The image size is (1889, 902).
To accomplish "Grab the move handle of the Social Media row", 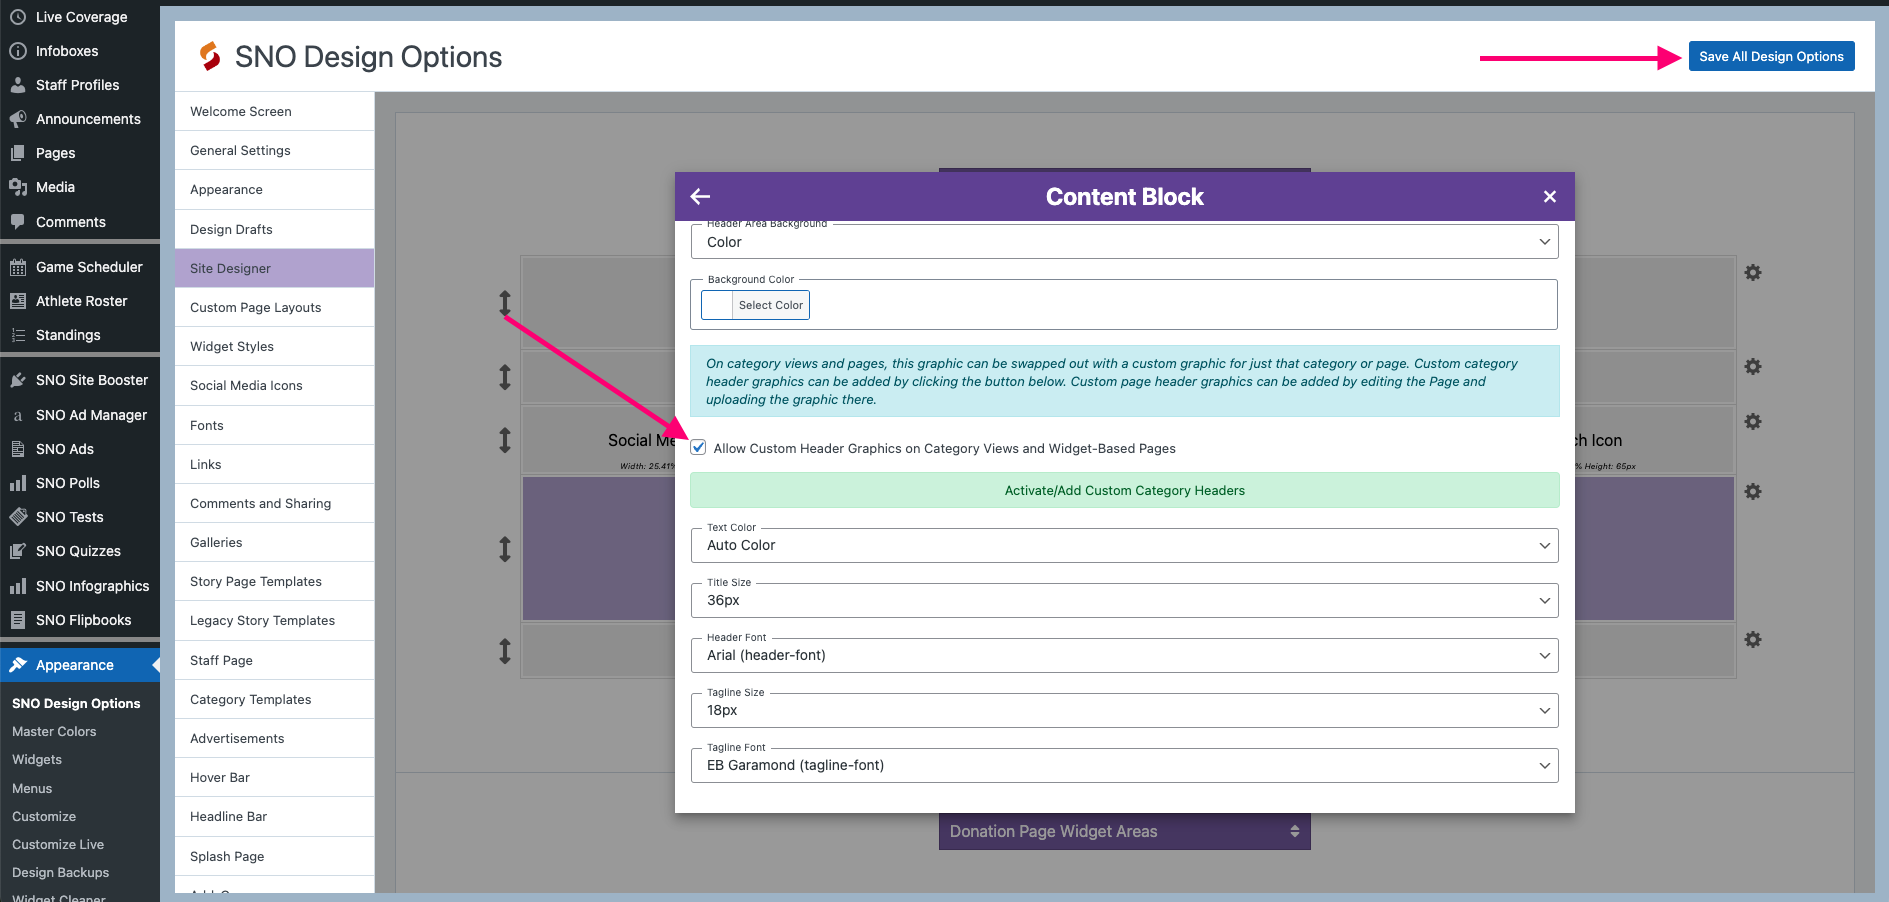I will [x=505, y=440].
